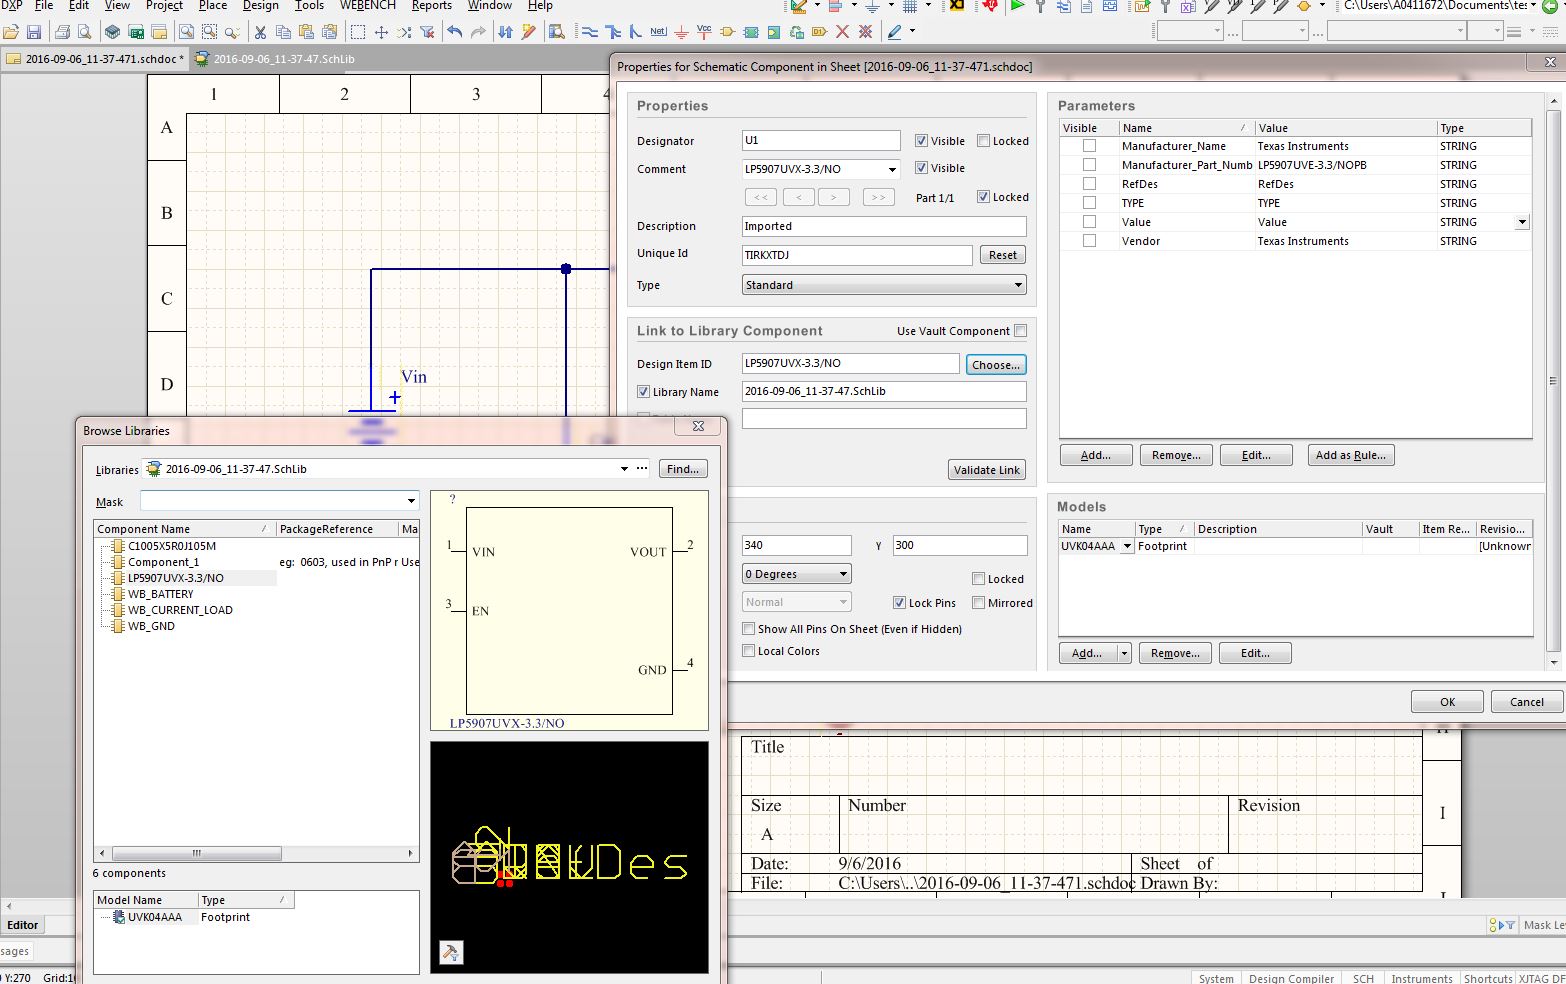This screenshot has height=984, width=1566.
Task: Select LP5907UVX-3.3/NO in the component list
Action: pos(174,577)
